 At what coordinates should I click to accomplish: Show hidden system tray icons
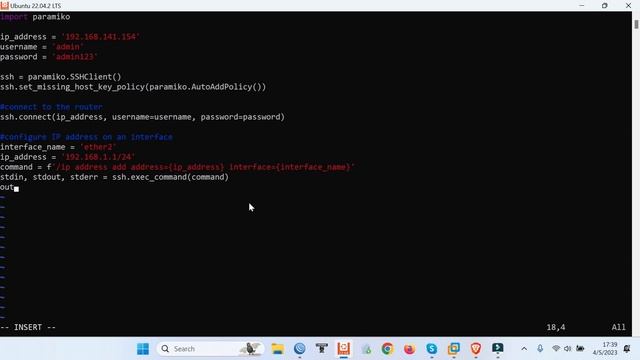[x=524, y=349]
